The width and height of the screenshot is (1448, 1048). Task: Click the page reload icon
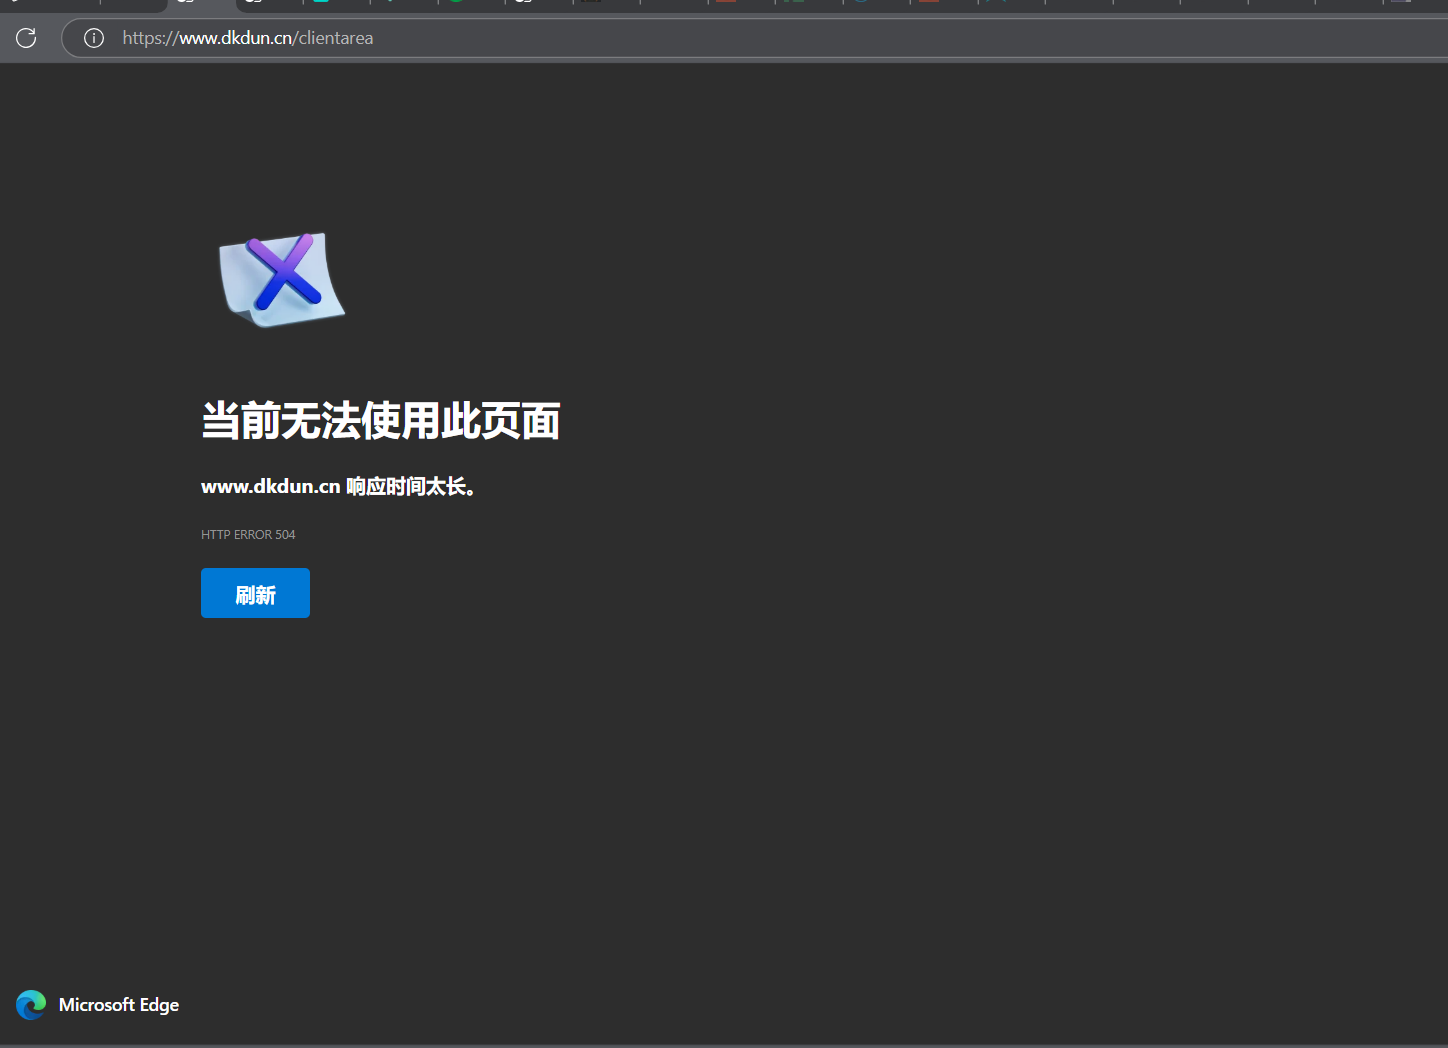(25, 38)
